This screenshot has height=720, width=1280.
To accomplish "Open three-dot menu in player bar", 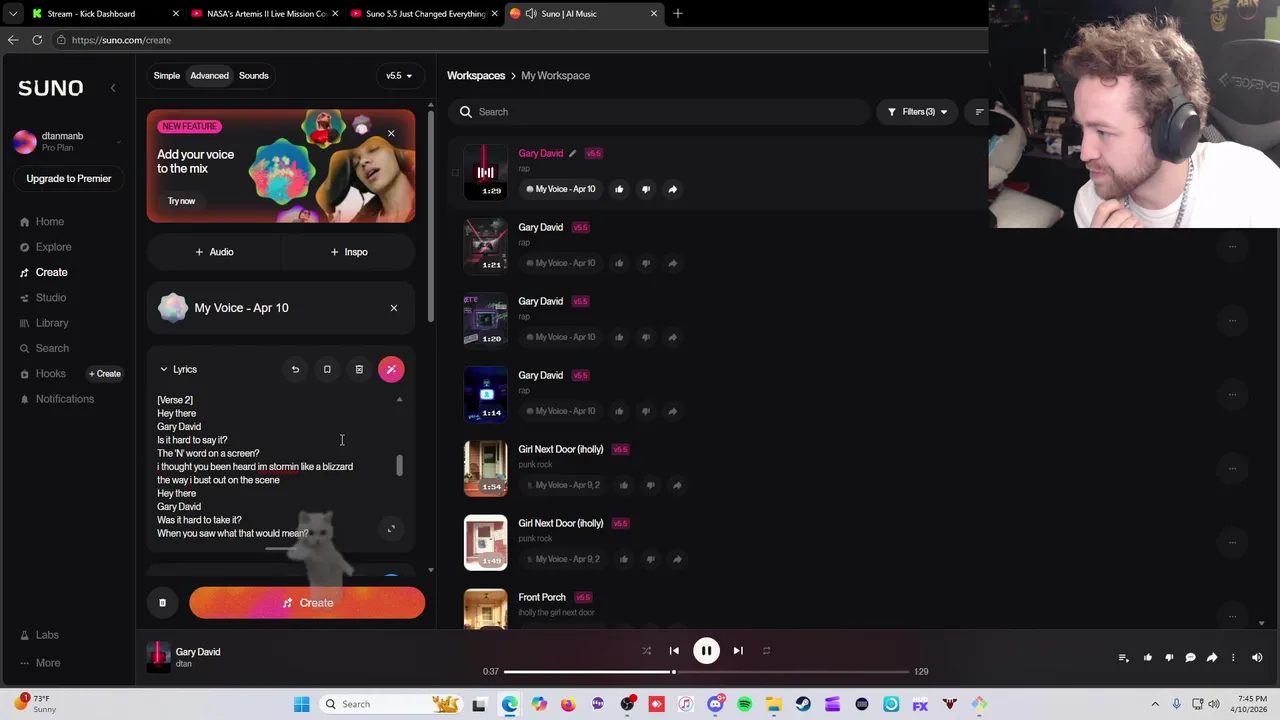I will tap(1233, 657).
